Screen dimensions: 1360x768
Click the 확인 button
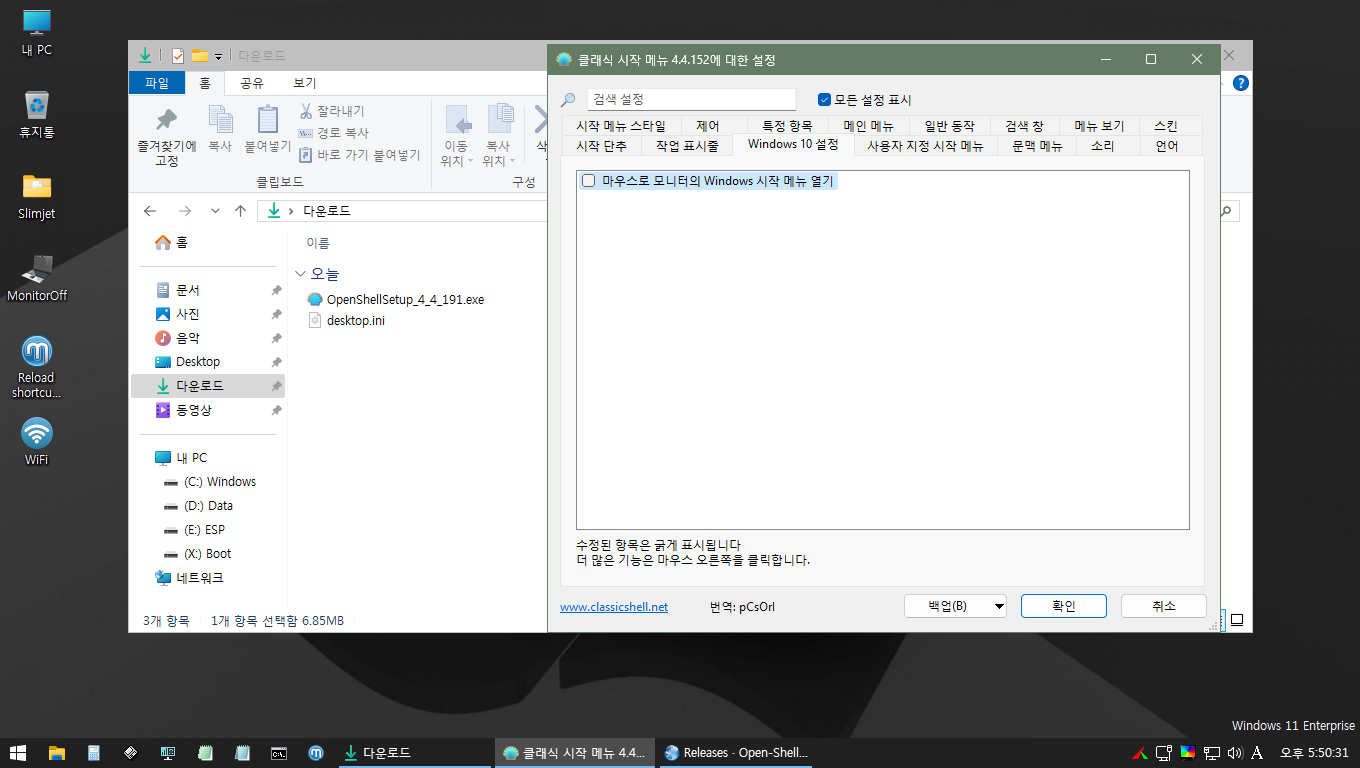pyautogui.click(x=1064, y=606)
